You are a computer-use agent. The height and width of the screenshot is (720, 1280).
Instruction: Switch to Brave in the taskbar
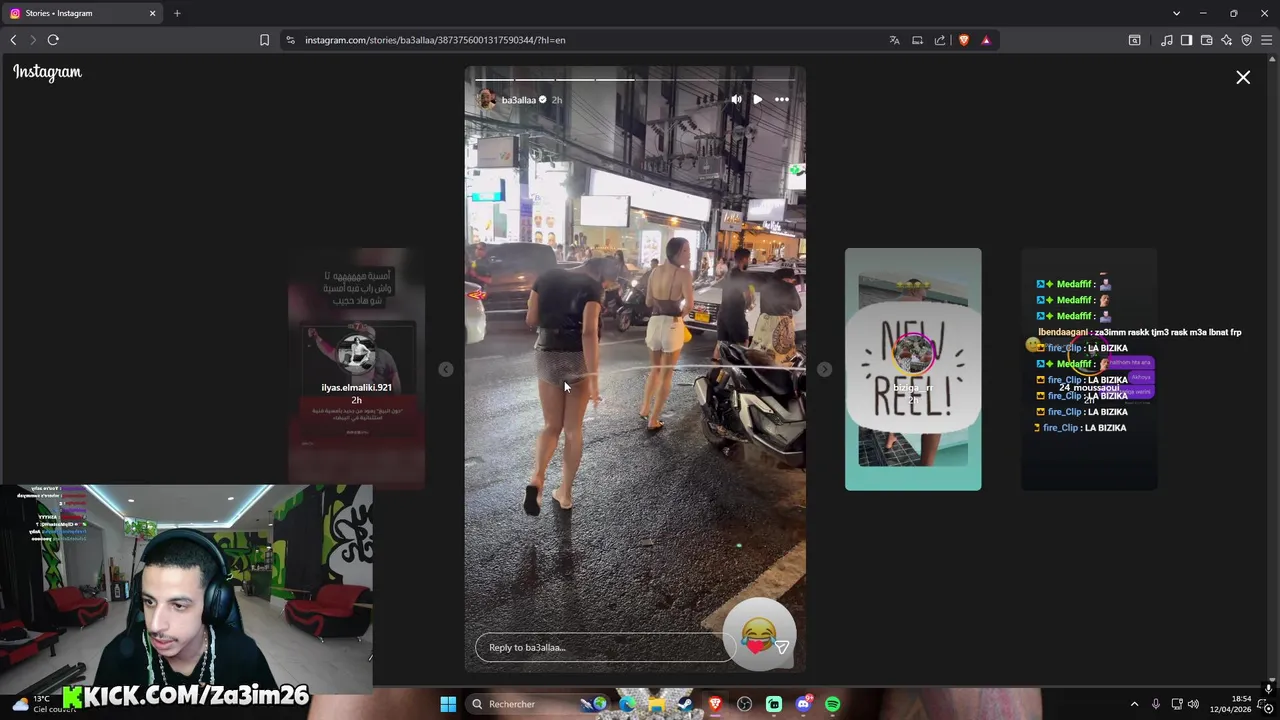click(x=715, y=704)
